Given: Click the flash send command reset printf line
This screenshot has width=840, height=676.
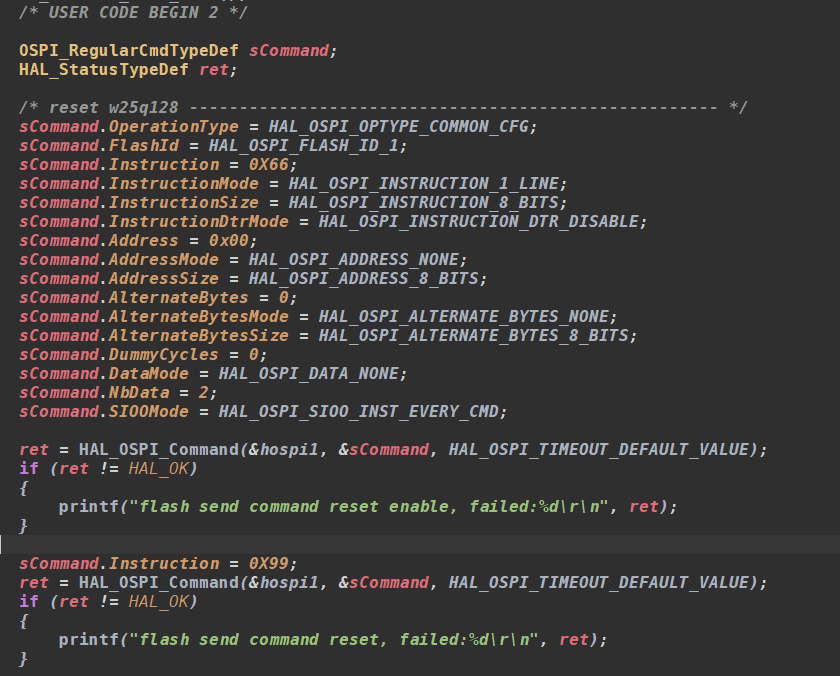Looking at the screenshot, I should 330,639.
